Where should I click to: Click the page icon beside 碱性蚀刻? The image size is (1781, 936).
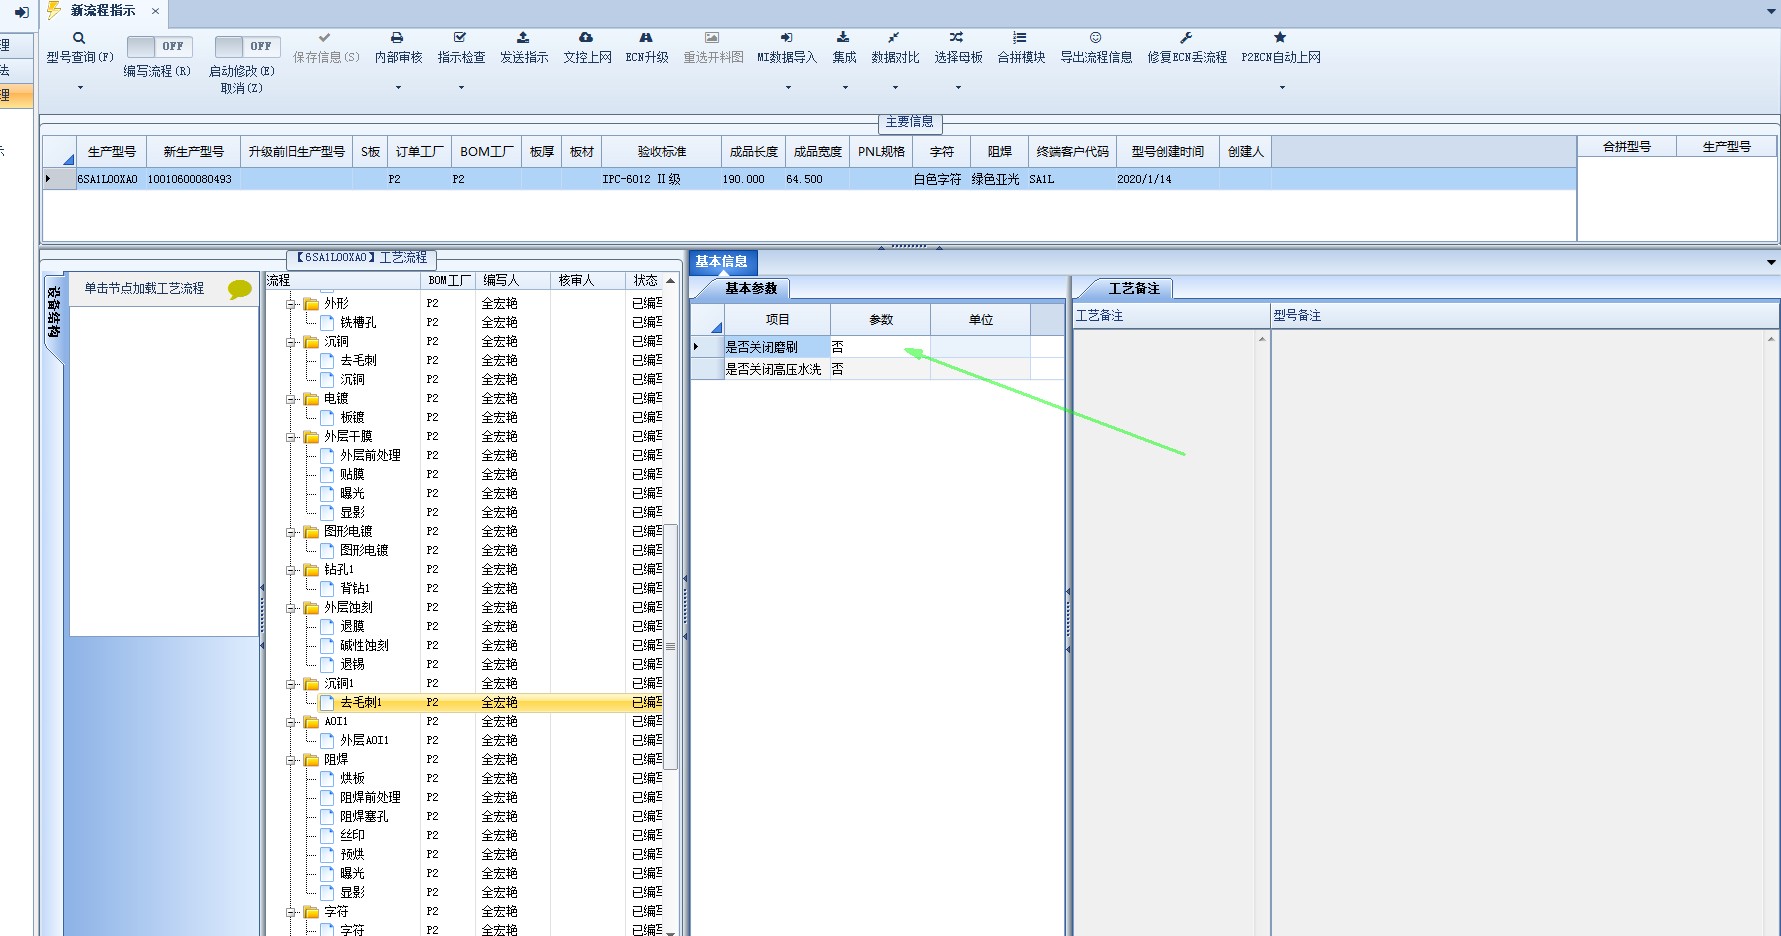pyautogui.click(x=327, y=645)
